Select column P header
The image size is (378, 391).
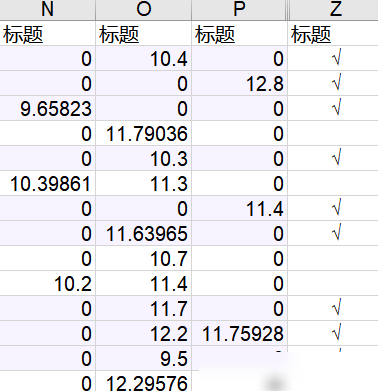(x=239, y=9)
